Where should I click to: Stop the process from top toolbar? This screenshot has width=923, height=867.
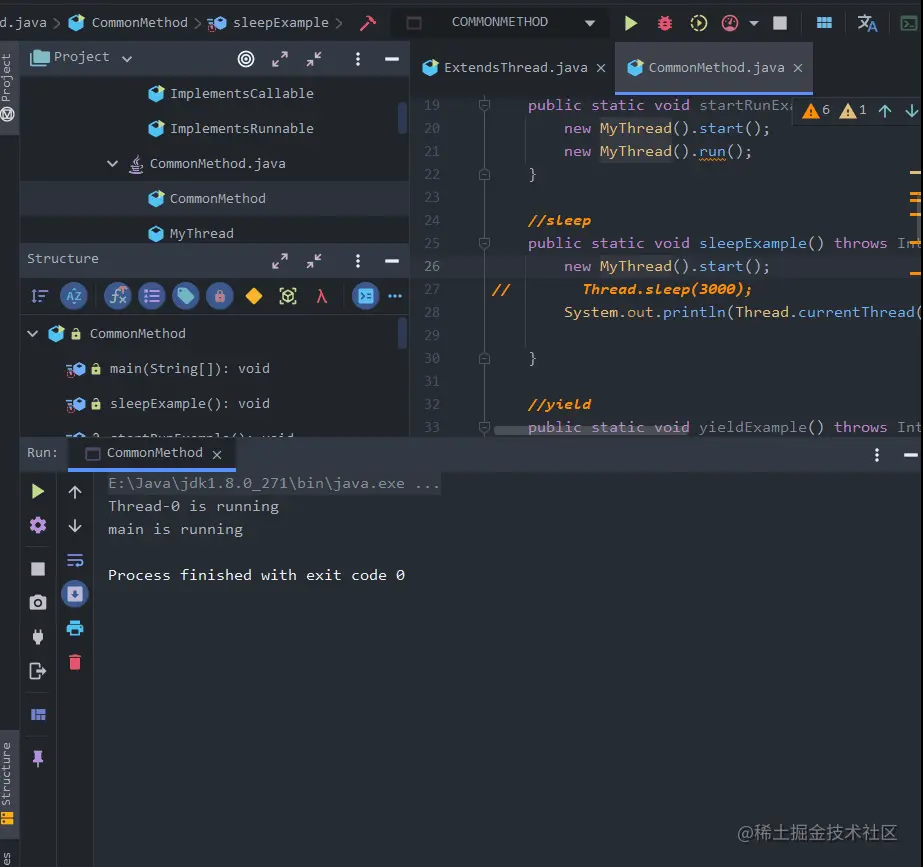tap(780, 23)
